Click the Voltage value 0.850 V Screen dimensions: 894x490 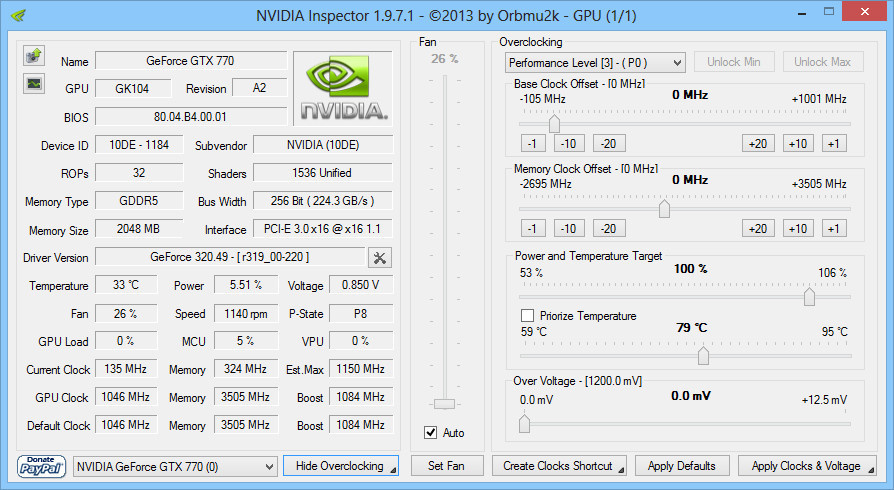[x=361, y=285]
